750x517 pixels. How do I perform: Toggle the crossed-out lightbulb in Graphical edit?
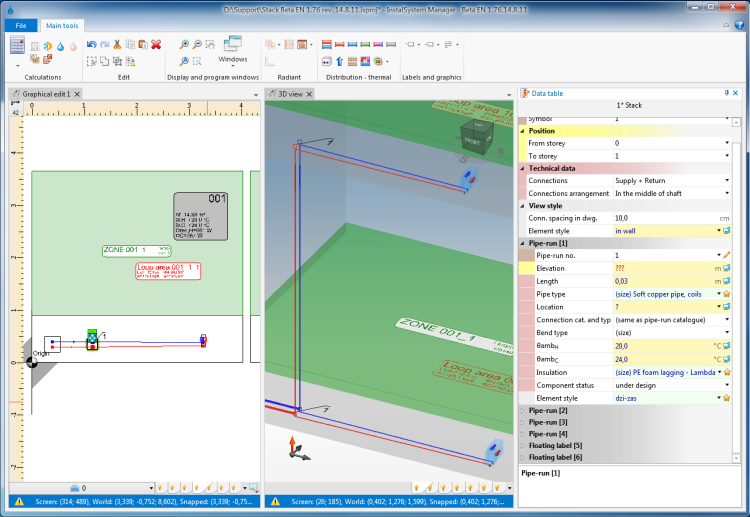[209, 488]
